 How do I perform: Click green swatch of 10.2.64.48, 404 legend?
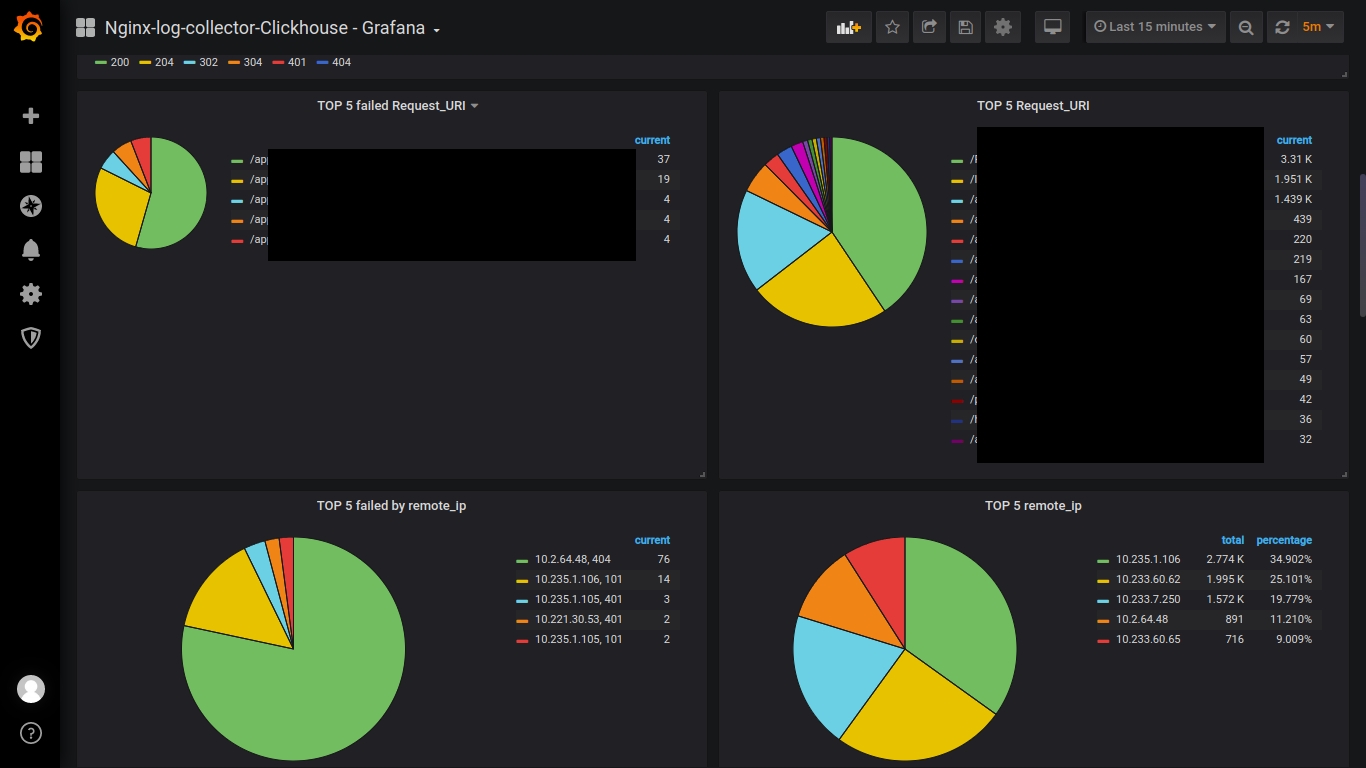click(522, 560)
